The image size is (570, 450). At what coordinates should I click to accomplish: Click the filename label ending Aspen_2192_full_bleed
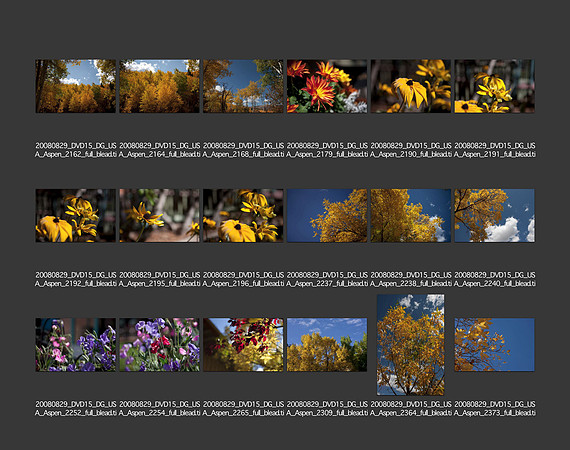pyautogui.click(x=76, y=279)
